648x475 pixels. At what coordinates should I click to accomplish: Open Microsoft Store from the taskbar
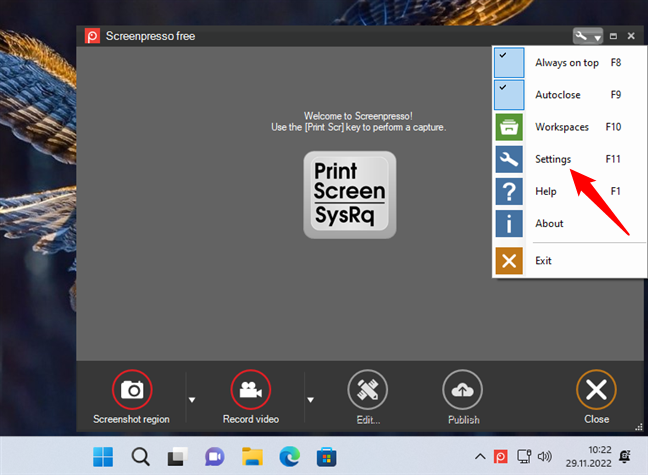(326, 457)
